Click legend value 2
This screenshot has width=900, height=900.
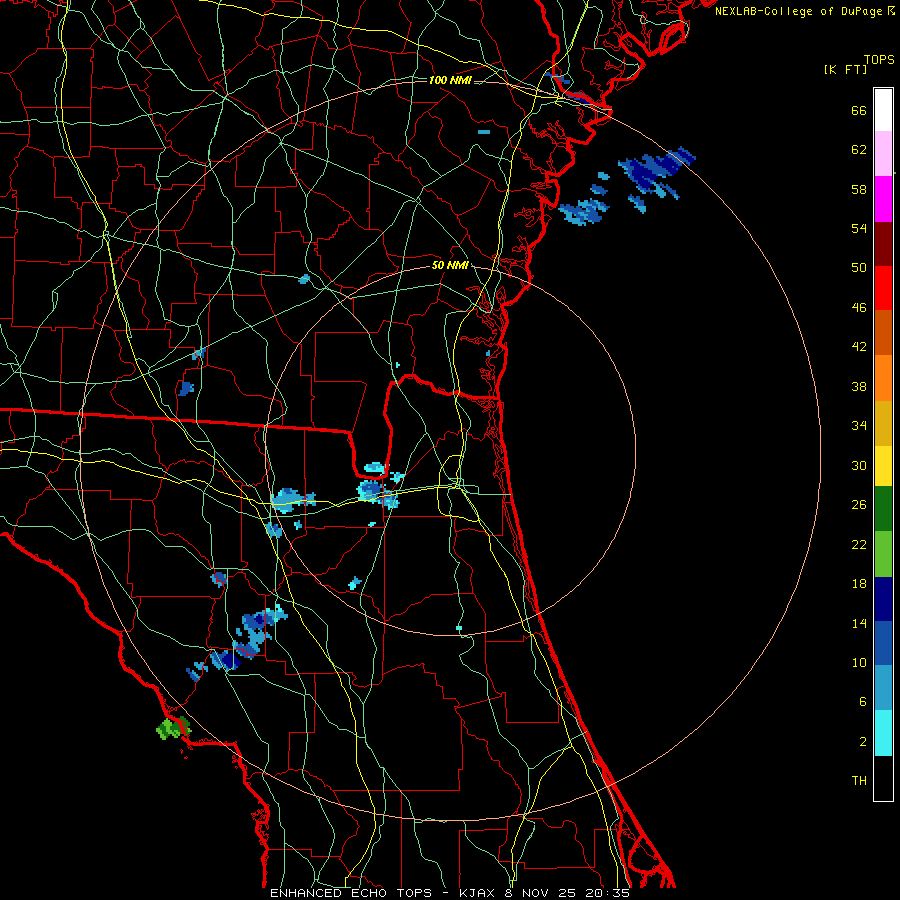point(863,742)
